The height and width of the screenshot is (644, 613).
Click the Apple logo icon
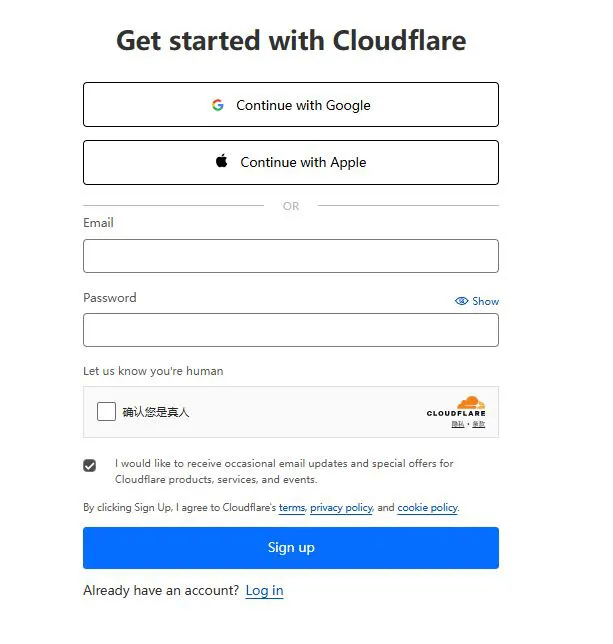222,161
